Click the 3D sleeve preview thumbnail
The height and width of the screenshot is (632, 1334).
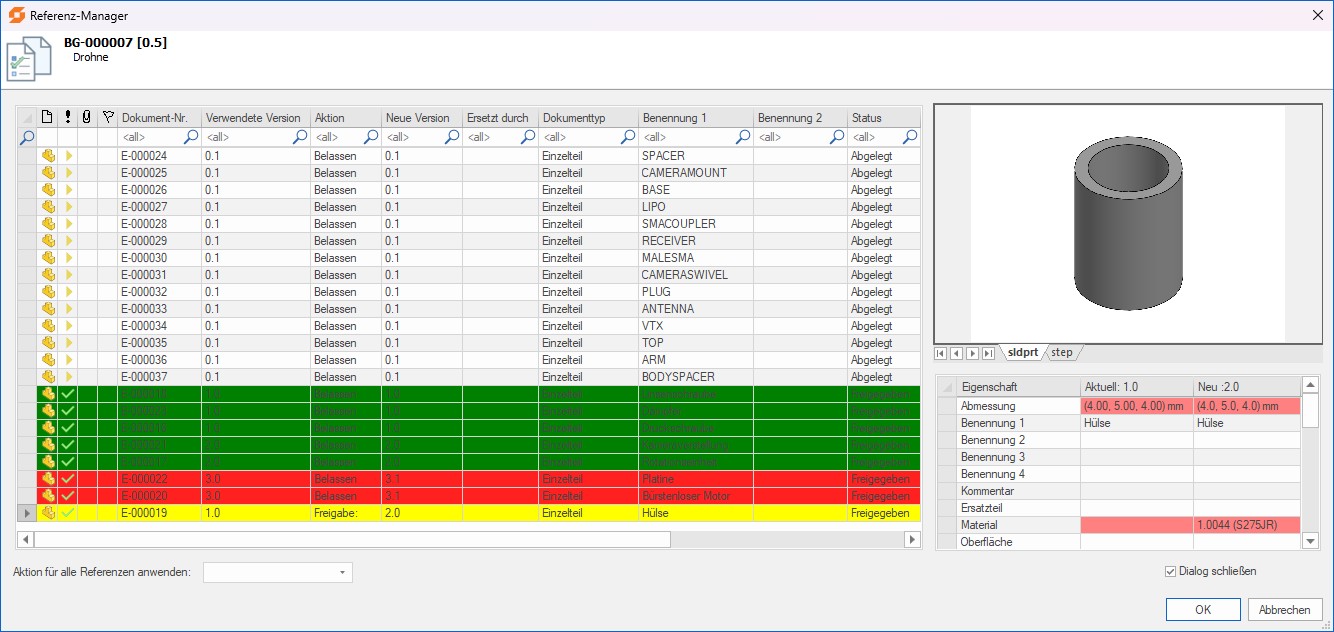pos(1127,223)
